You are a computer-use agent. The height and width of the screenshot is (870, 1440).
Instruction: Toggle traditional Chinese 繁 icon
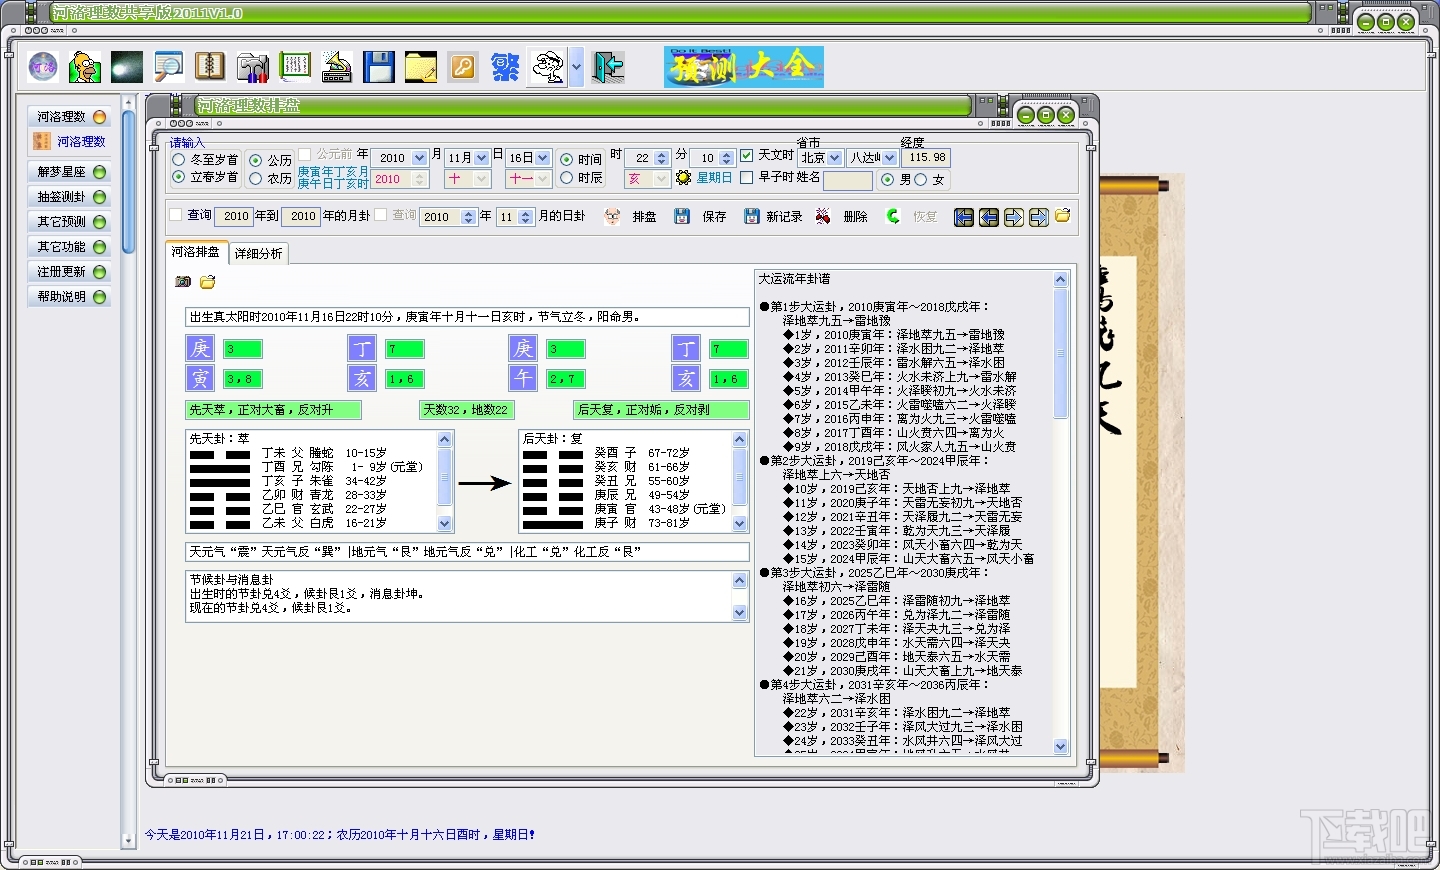point(505,67)
